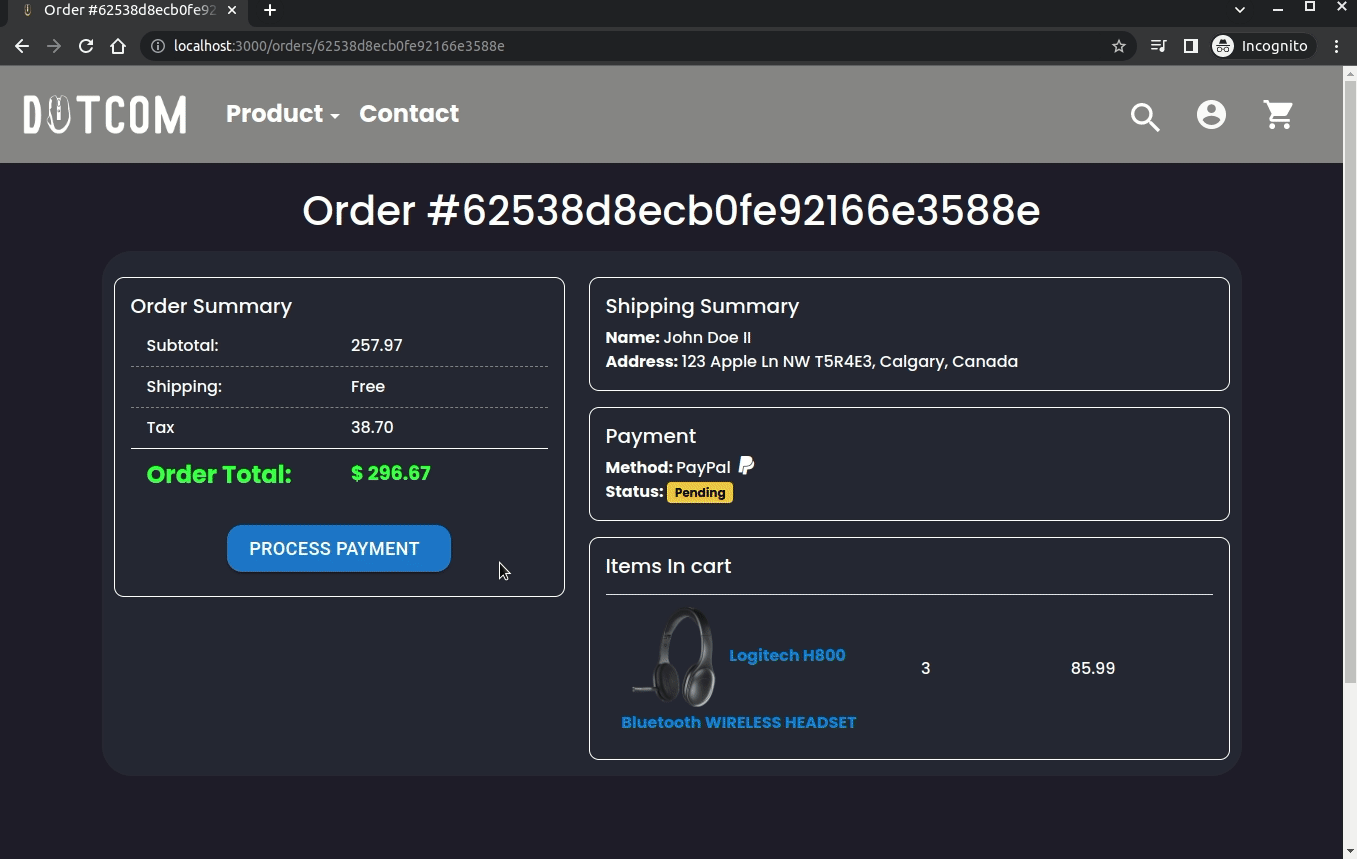1357x859 pixels.
Task: Click the Logitech headset product thumbnail
Action: (673, 657)
